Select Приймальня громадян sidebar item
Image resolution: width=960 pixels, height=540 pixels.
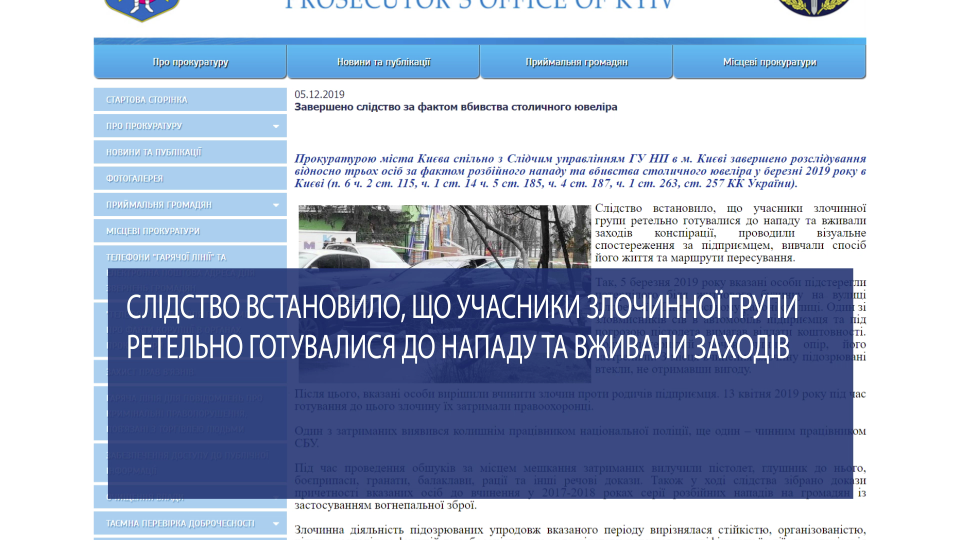coord(190,205)
